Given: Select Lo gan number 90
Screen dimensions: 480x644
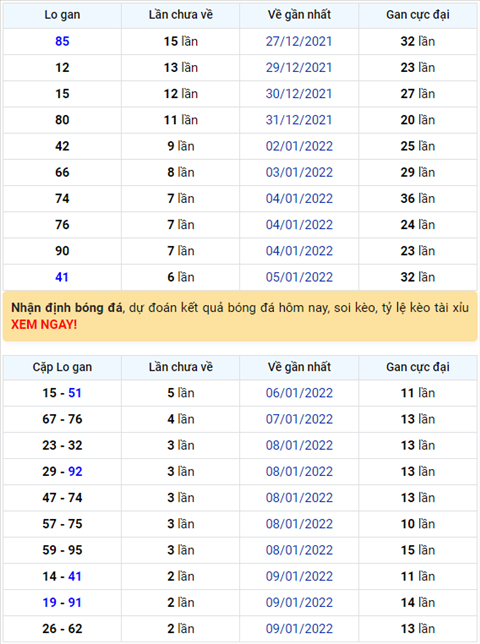Looking at the screenshot, I should point(62,251).
